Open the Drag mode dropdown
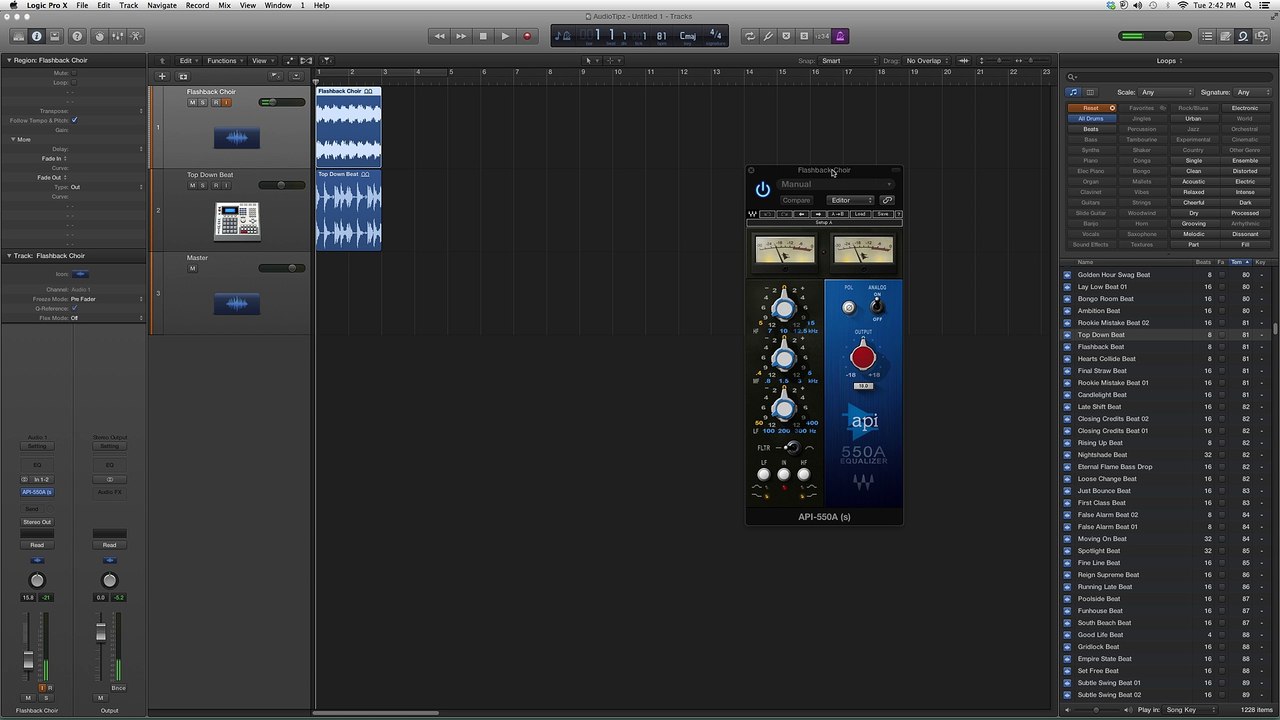The image size is (1280, 720). (926, 61)
